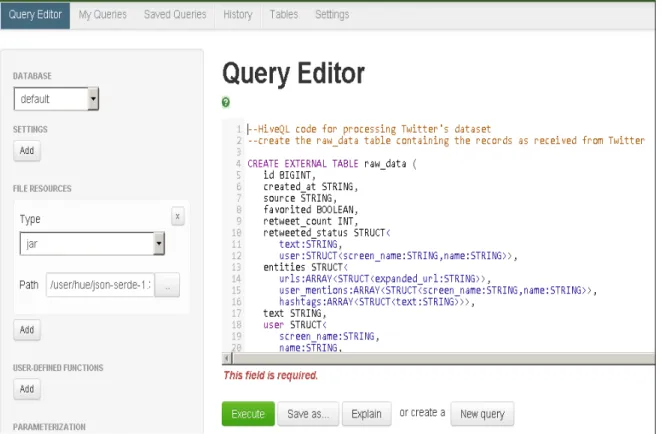This screenshot has width=662, height=434.
Task: Go to the History tab
Action: tap(238, 15)
